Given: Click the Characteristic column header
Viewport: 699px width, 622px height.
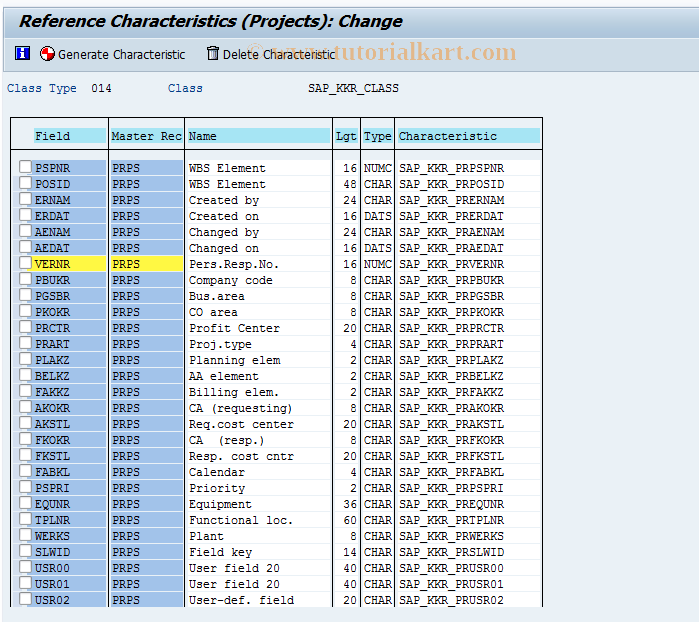Looking at the screenshot, I should 469,136.
